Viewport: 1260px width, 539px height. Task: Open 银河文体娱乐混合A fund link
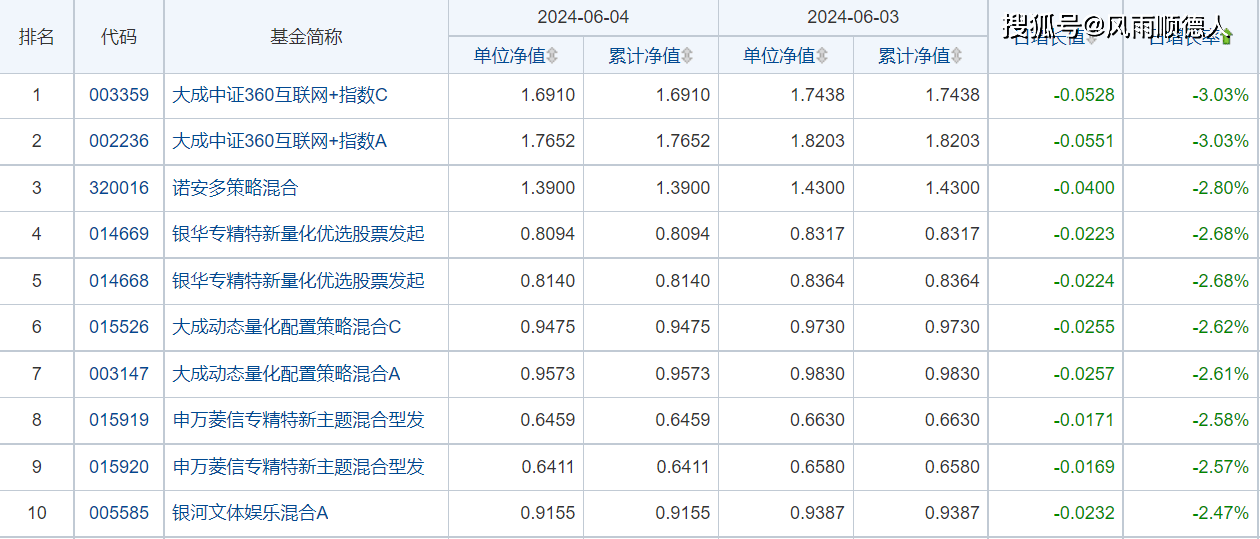pos(250,513)
